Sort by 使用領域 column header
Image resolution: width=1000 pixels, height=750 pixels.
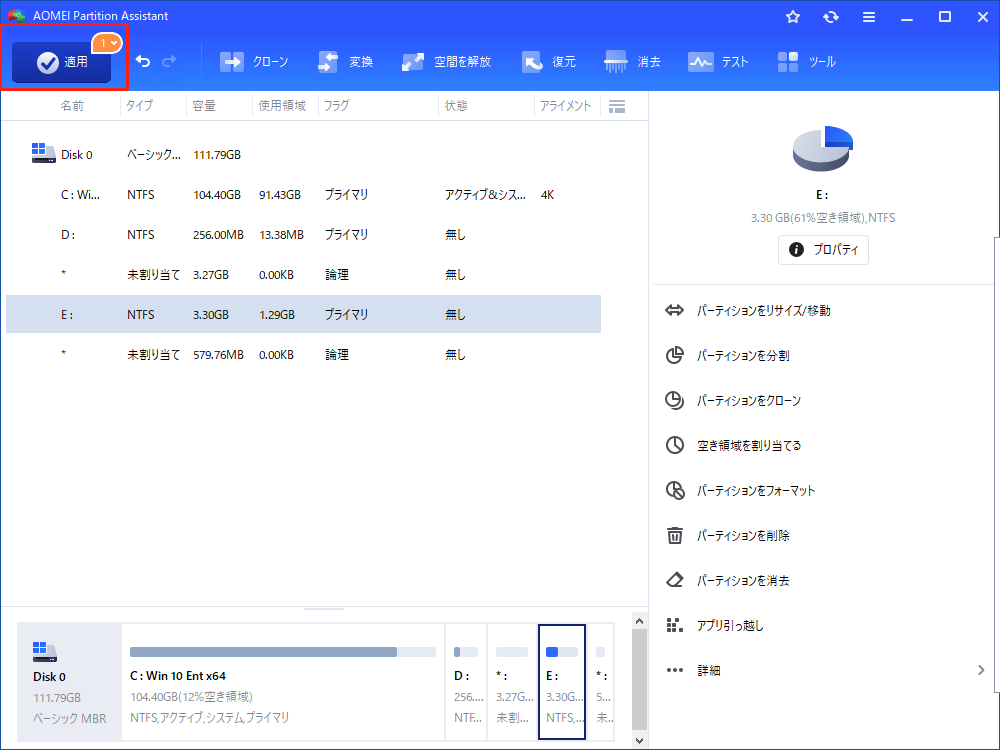[282, 106]
